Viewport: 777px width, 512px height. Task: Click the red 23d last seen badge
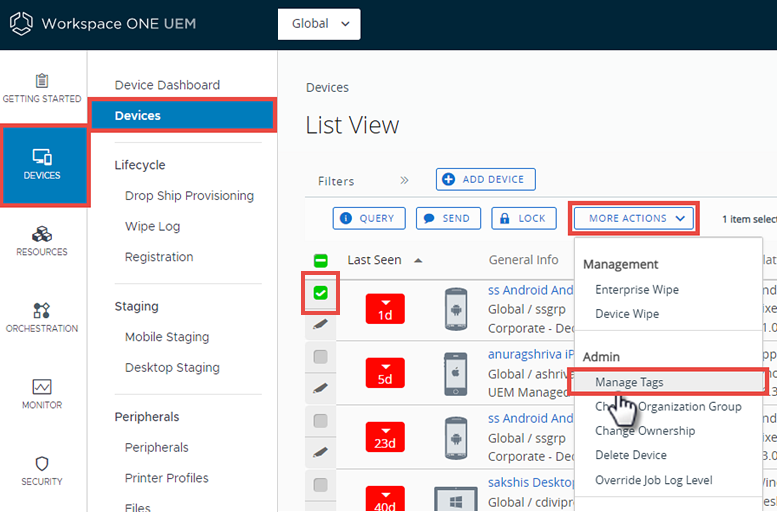385,437
